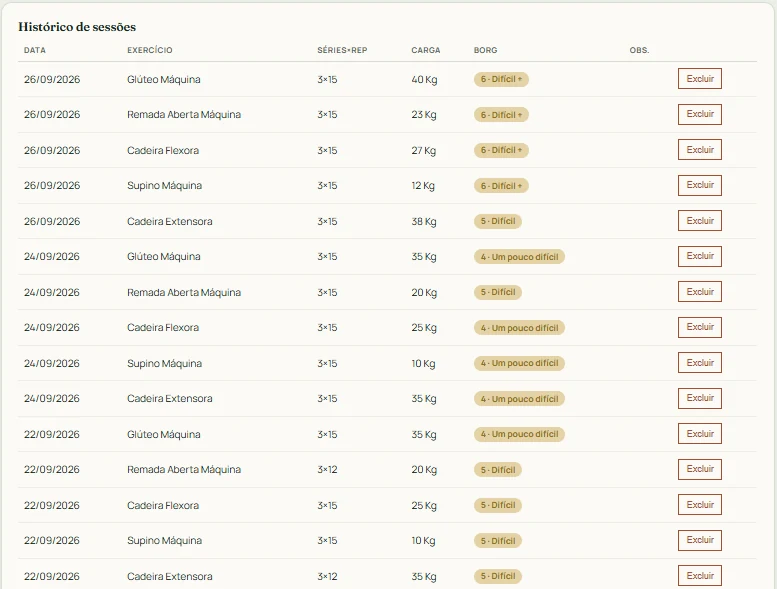Remove the 24/09/2026 Remada Aberta Máquina entry
This screenshot has height=589, width=777.
click(x=700, y=292)
